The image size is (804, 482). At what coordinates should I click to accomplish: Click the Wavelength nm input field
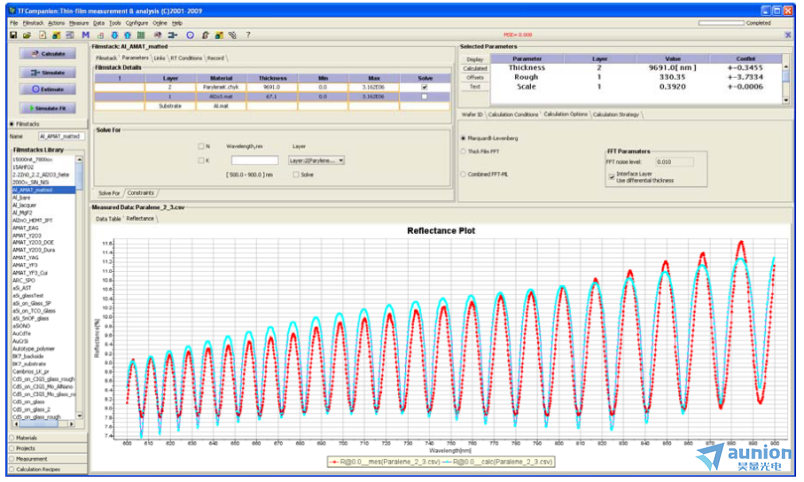tap(254, 160)
